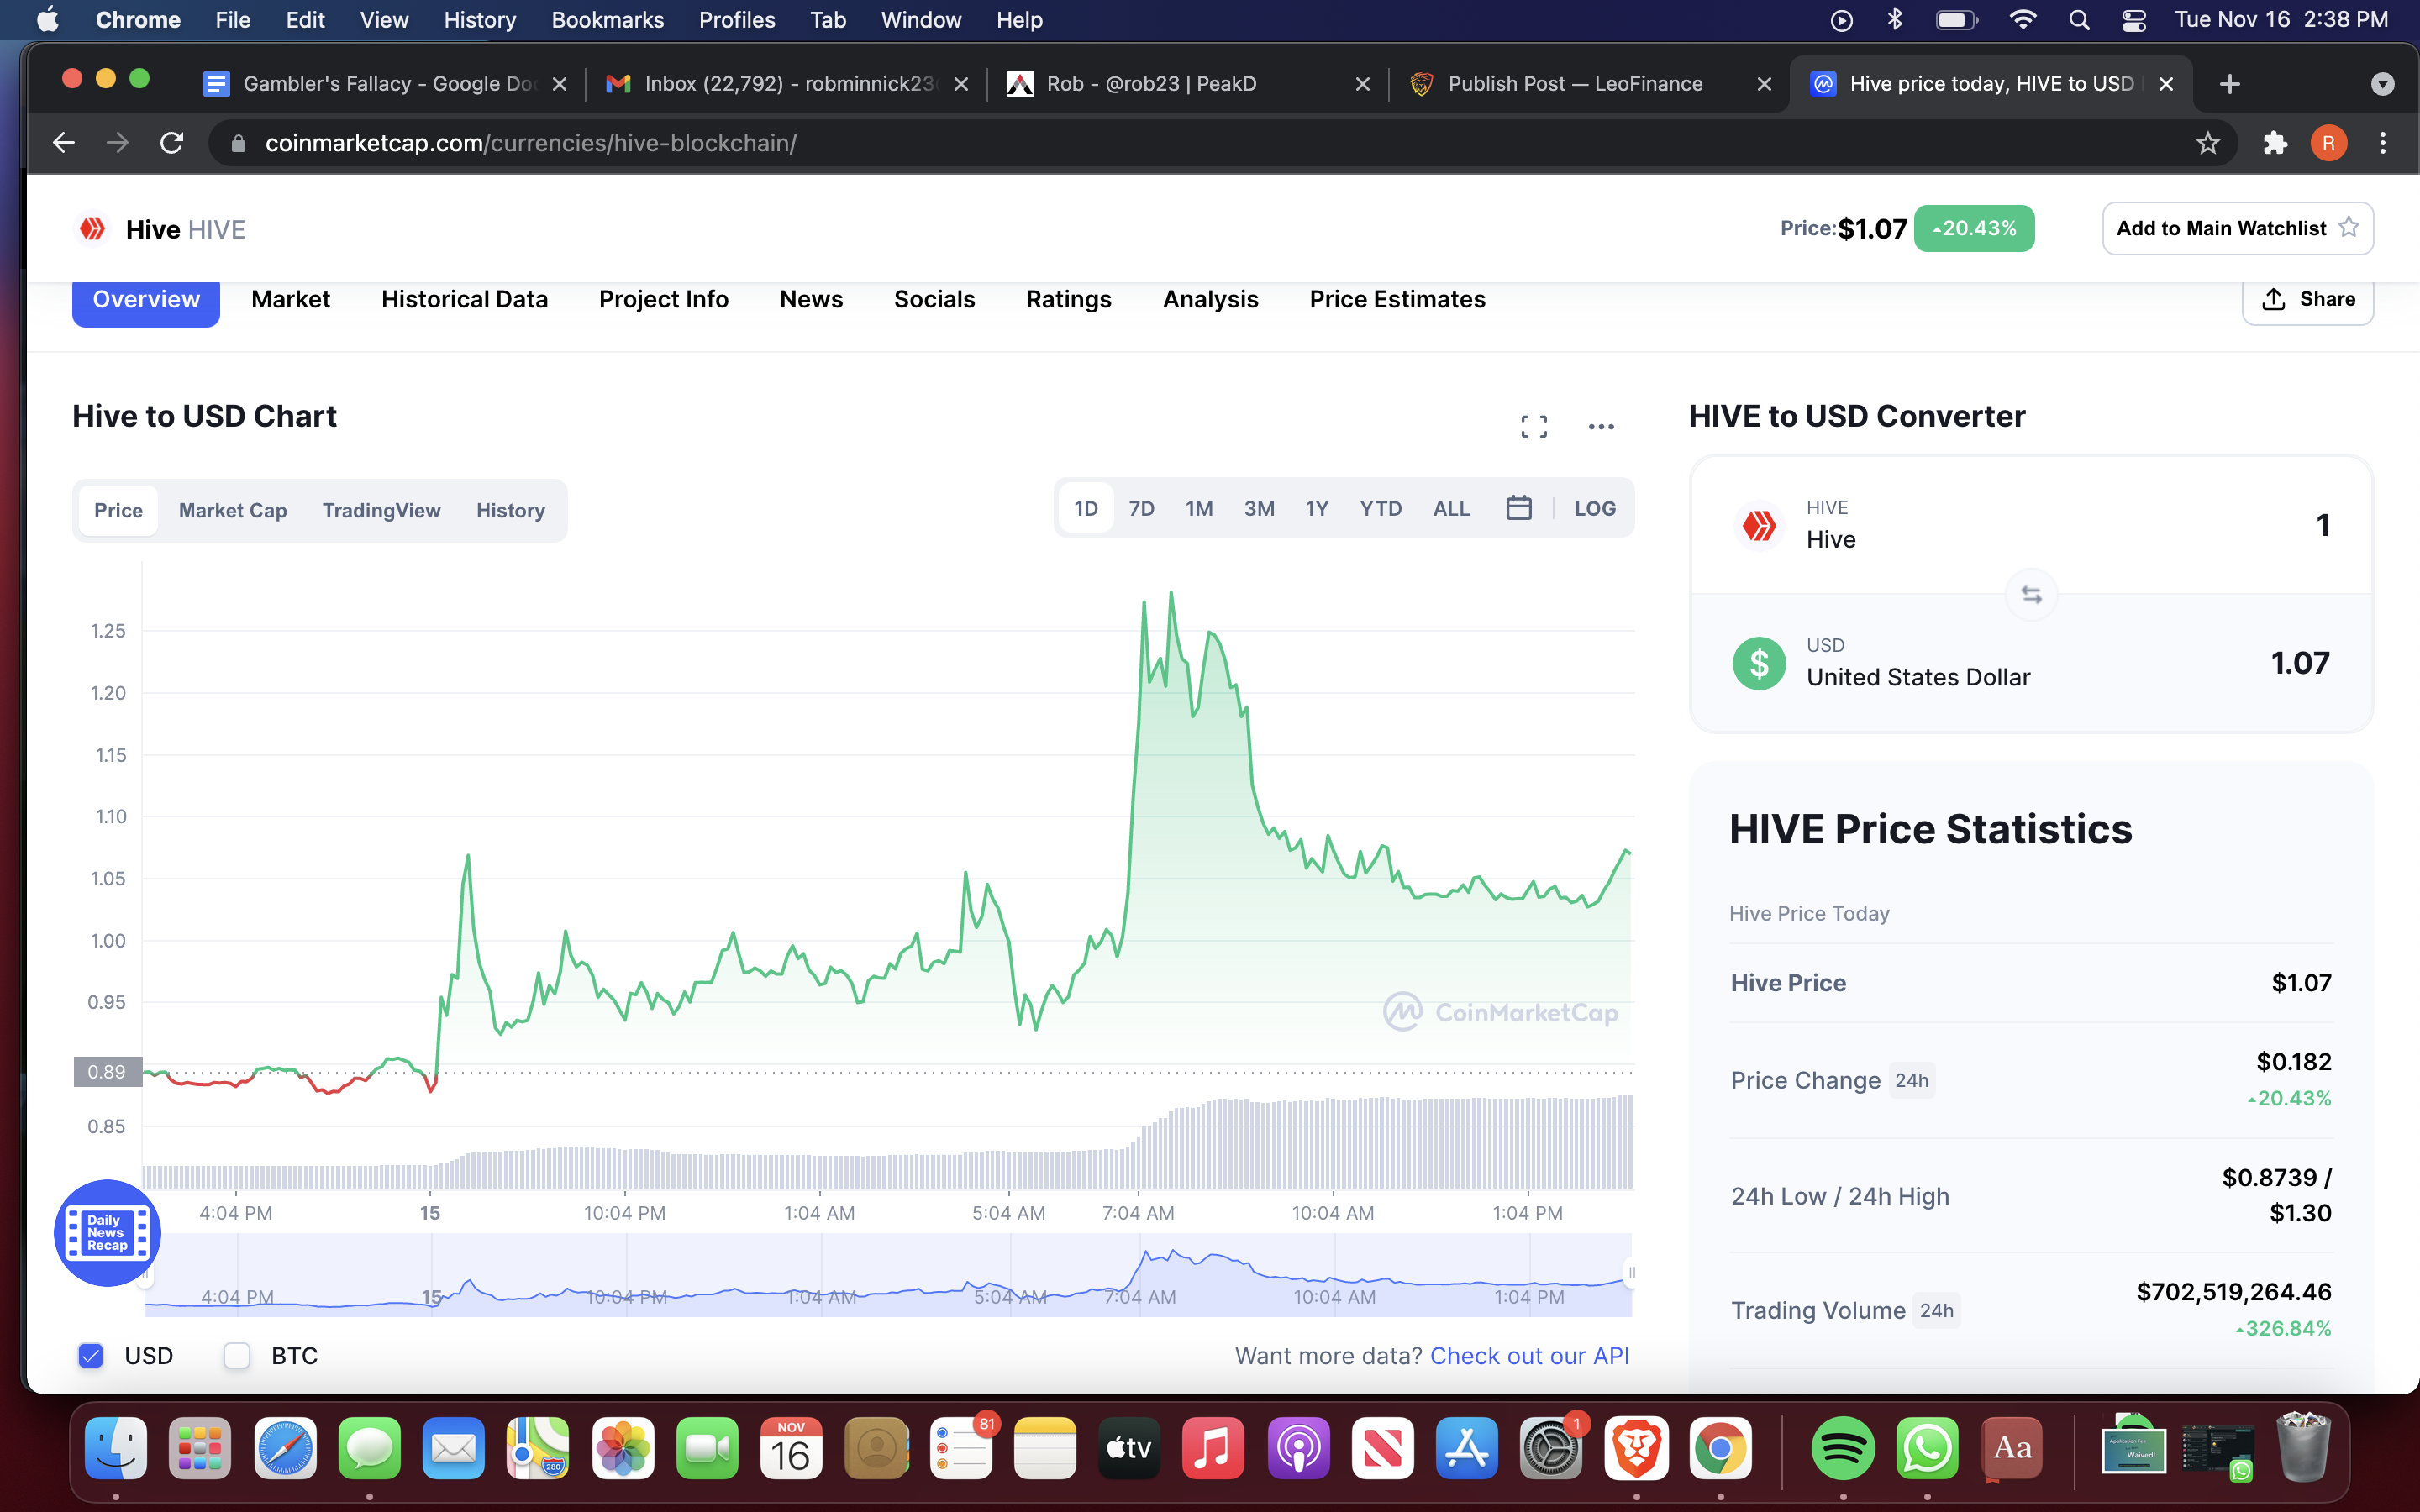Click the Share button

click(2307, 299)
